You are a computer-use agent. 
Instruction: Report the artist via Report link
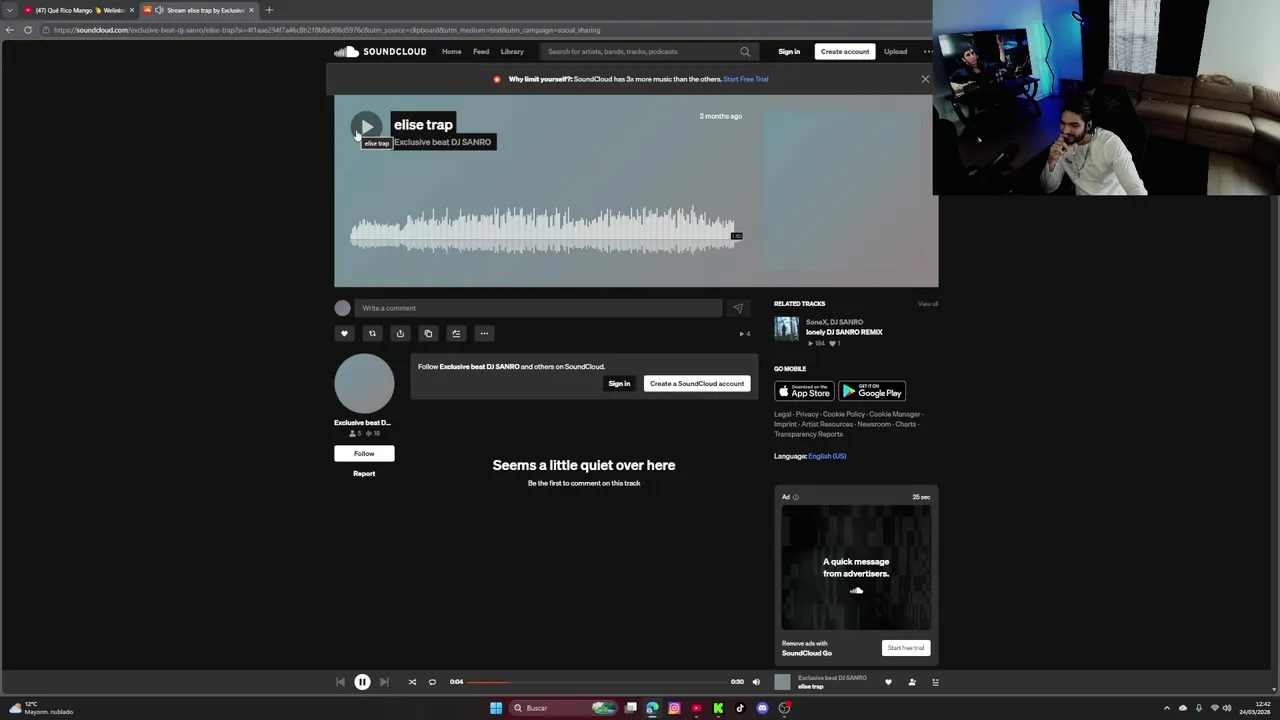pyautogui.click(x=364, y=474)
